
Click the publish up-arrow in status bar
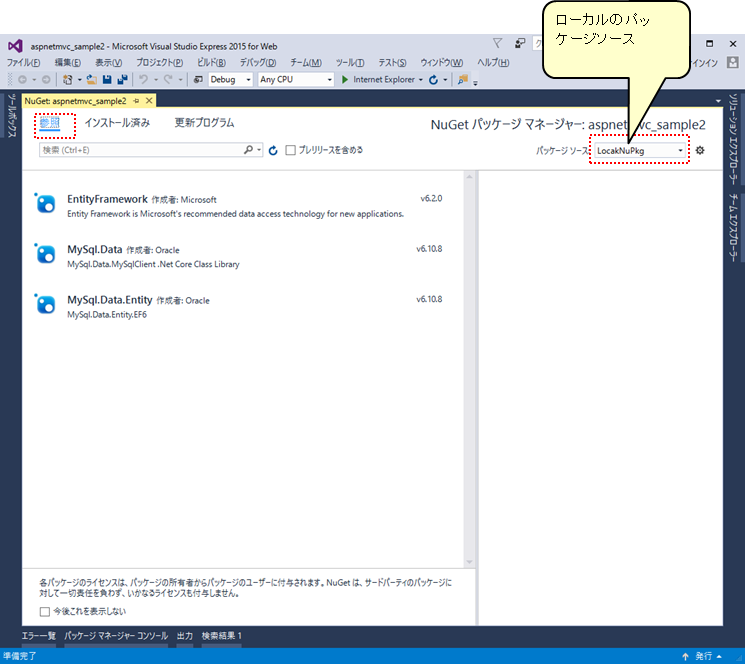(x=685, y=656)
